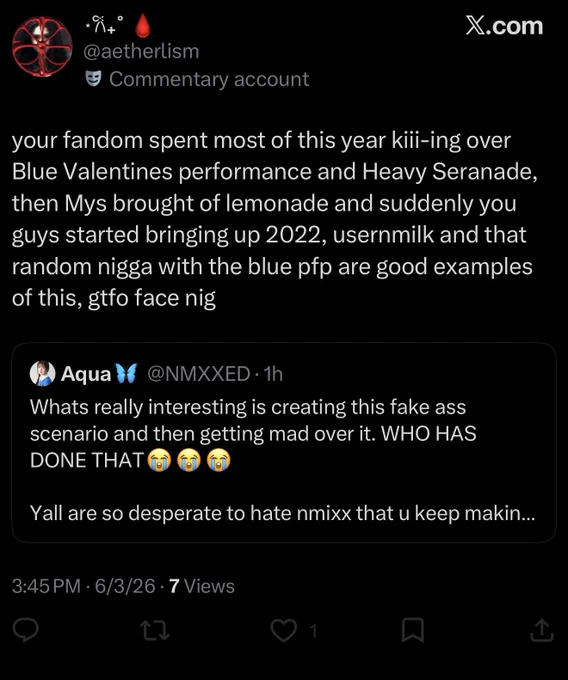Open Aqua's small profile avatar
The height and width of the screenshot is (680, 568).
click(x=42, y=373)
